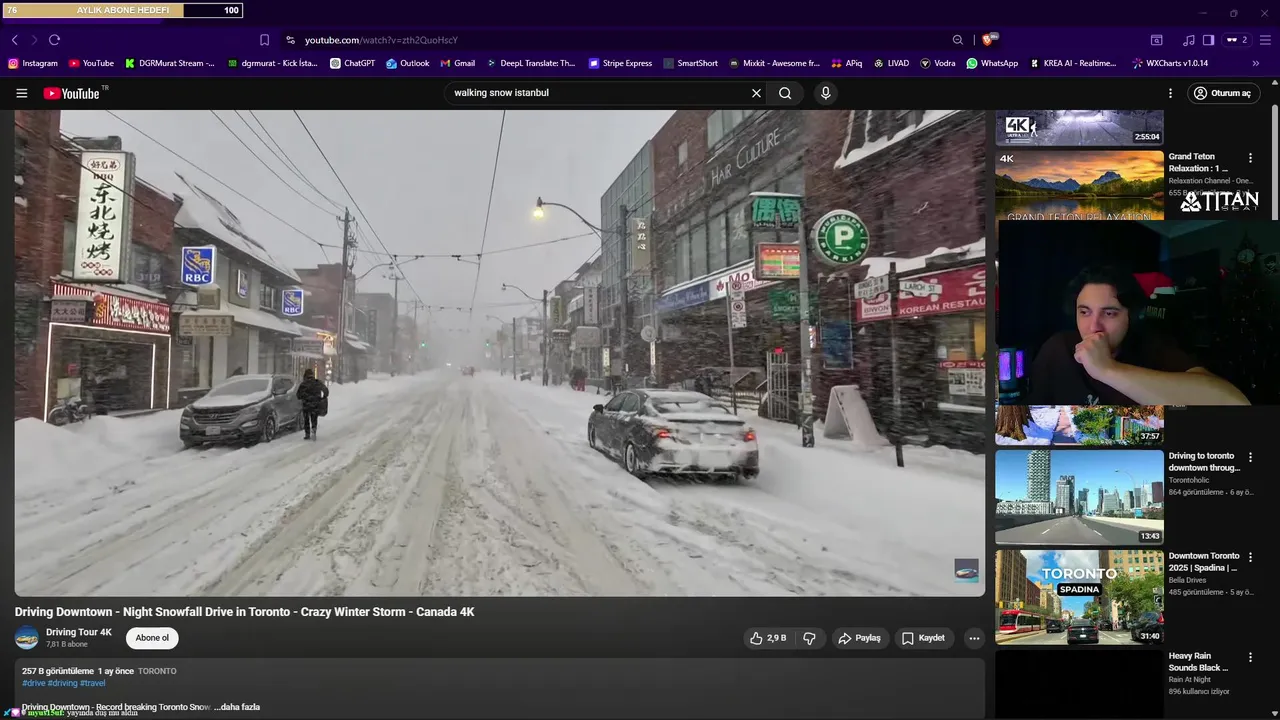1280x720 pixels.
Task: Click the #drive hashtag
Action: (33, 683)
